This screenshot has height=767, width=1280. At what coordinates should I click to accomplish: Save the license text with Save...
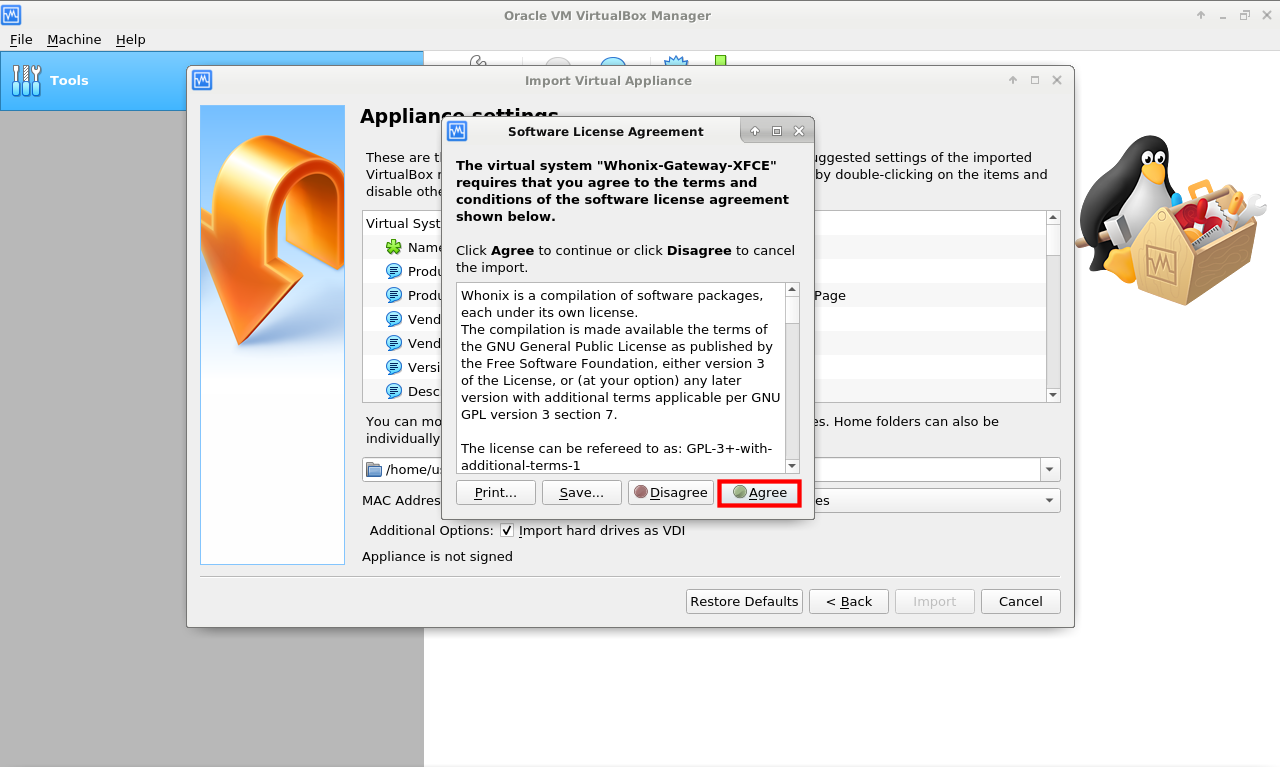(x=581, y=493)
